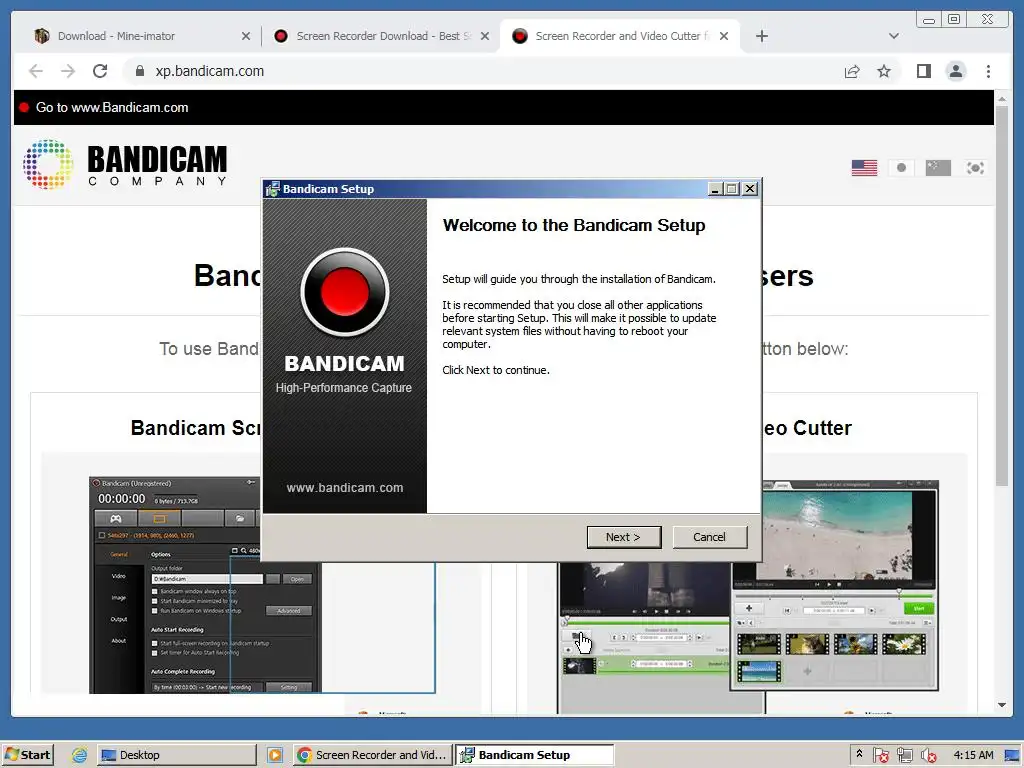Viewport: 1024px width, 768px height.
Task: Click the network tray icon
Action: pyautogui.click(x=904, y=756)
